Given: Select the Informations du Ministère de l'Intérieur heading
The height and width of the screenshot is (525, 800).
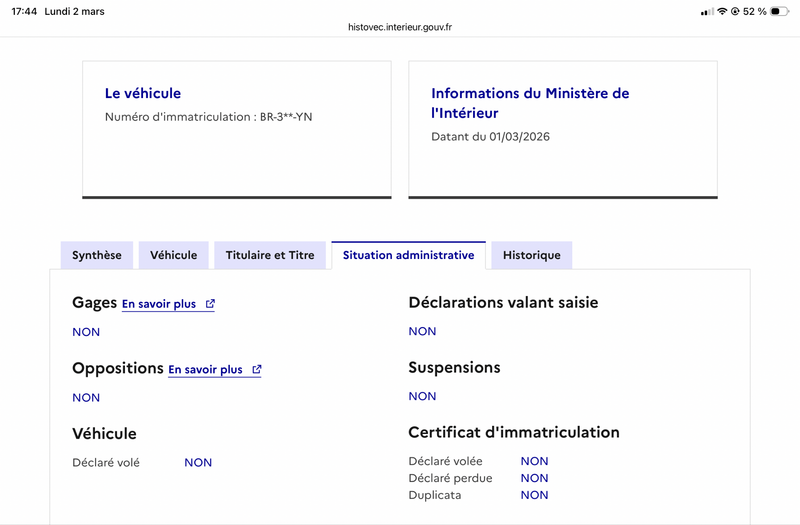Looking at the screenshot, I should coord(530,103).
